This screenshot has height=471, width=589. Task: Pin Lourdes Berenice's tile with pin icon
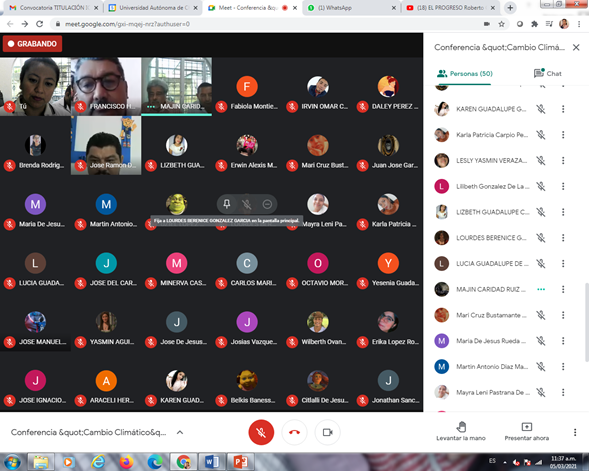pos(227,204)
